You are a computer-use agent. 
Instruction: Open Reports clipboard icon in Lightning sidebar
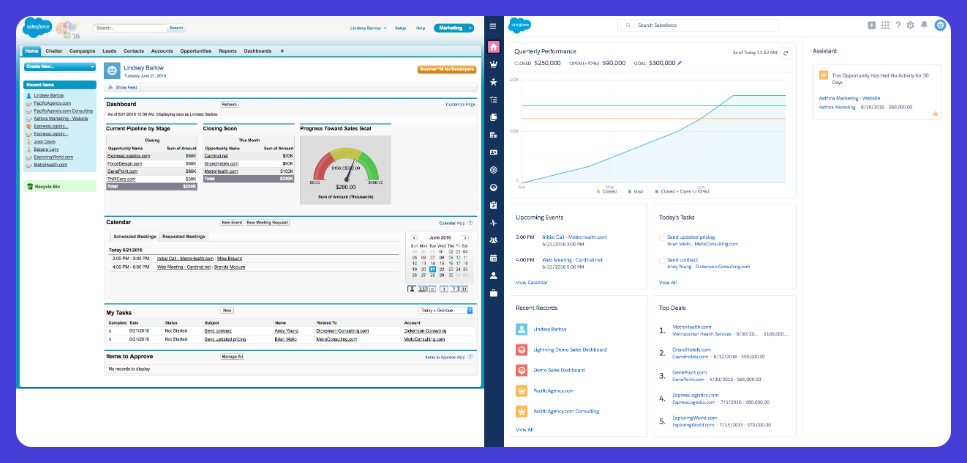click(x=493, y=205)
